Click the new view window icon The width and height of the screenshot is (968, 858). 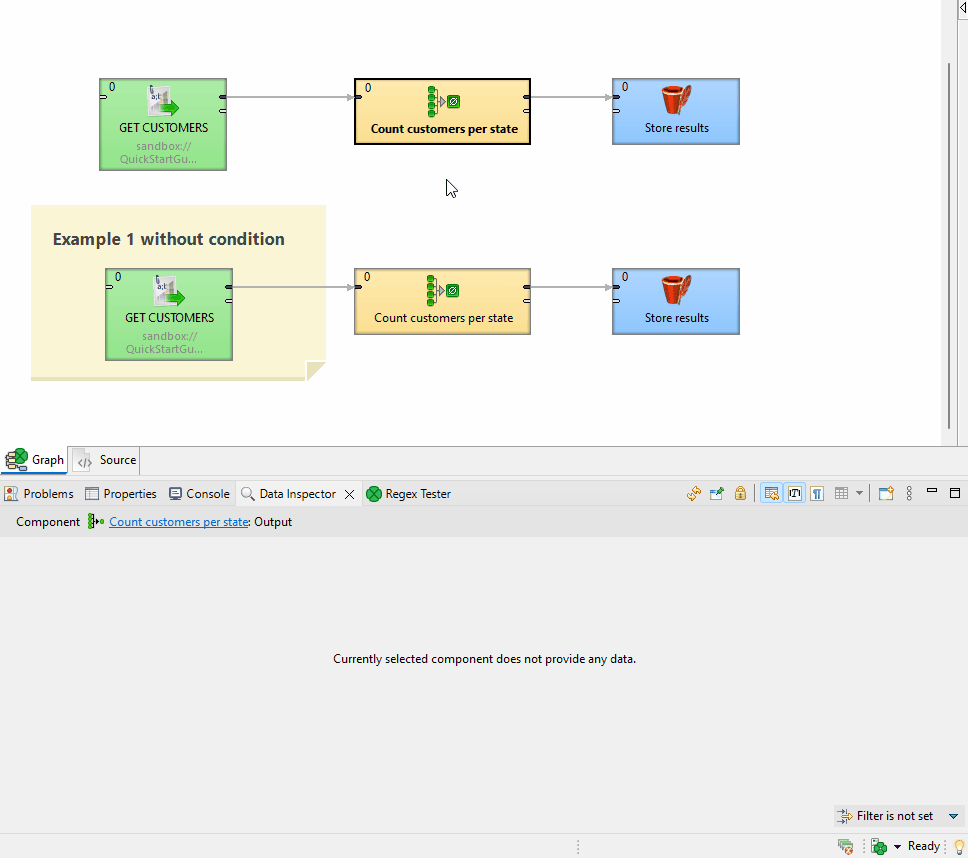pyautogui.click(x=886, y=494)
